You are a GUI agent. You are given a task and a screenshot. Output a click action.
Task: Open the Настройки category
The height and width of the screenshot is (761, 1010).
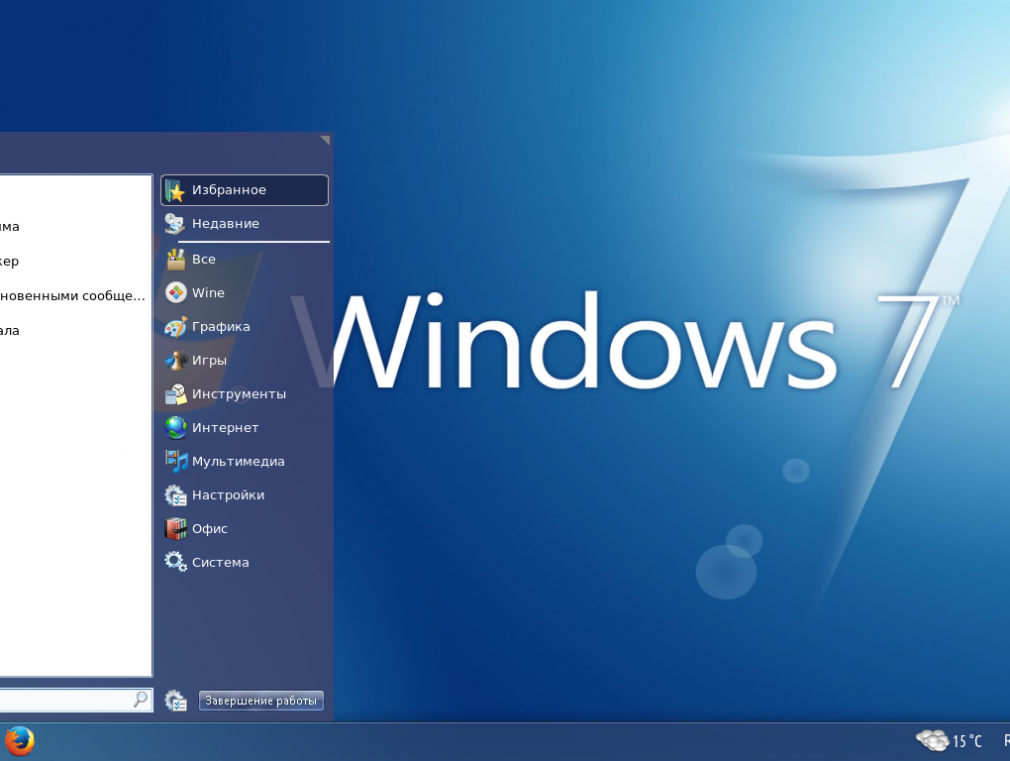(244, 495)
